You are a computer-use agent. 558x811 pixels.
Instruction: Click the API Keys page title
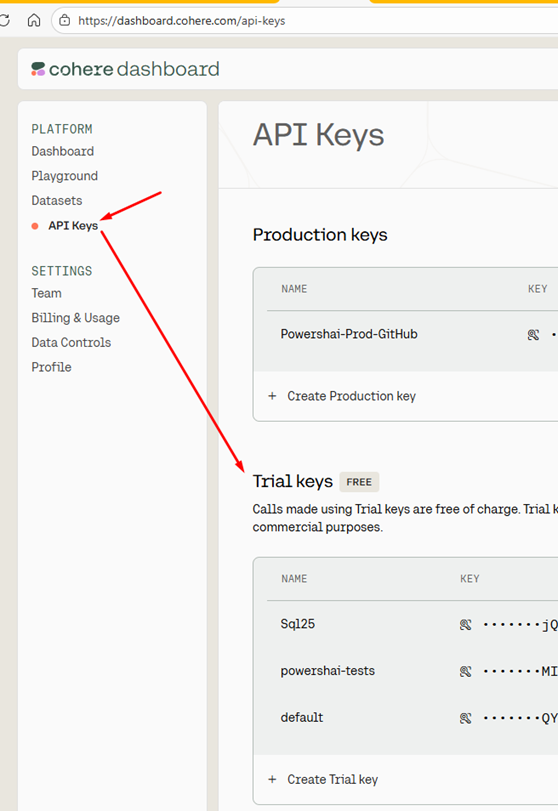pos(319,136)
